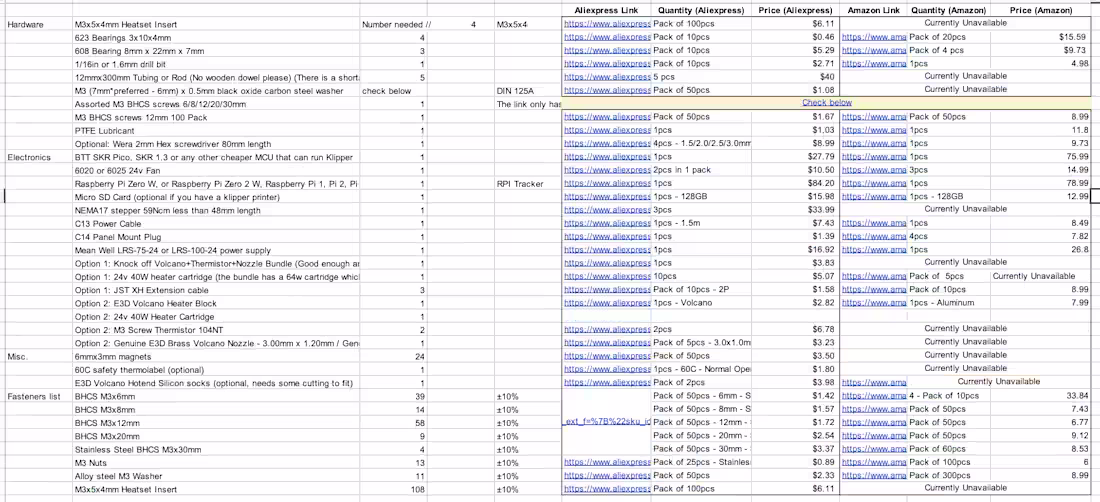Open Aliexpress link for PTFE Lubricant
The image size is (1100, 502).
(607, 130)
